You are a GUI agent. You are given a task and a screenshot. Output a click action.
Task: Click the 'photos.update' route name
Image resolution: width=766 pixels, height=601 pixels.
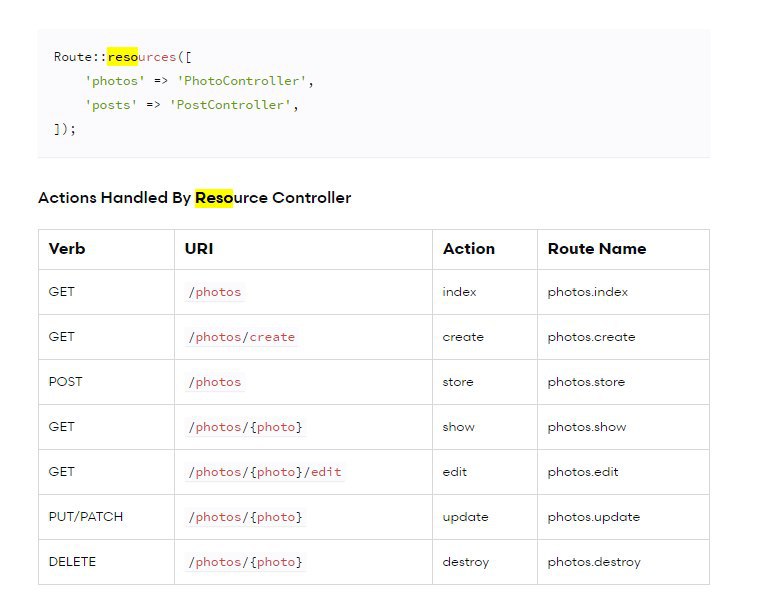(x=594, y=517)
